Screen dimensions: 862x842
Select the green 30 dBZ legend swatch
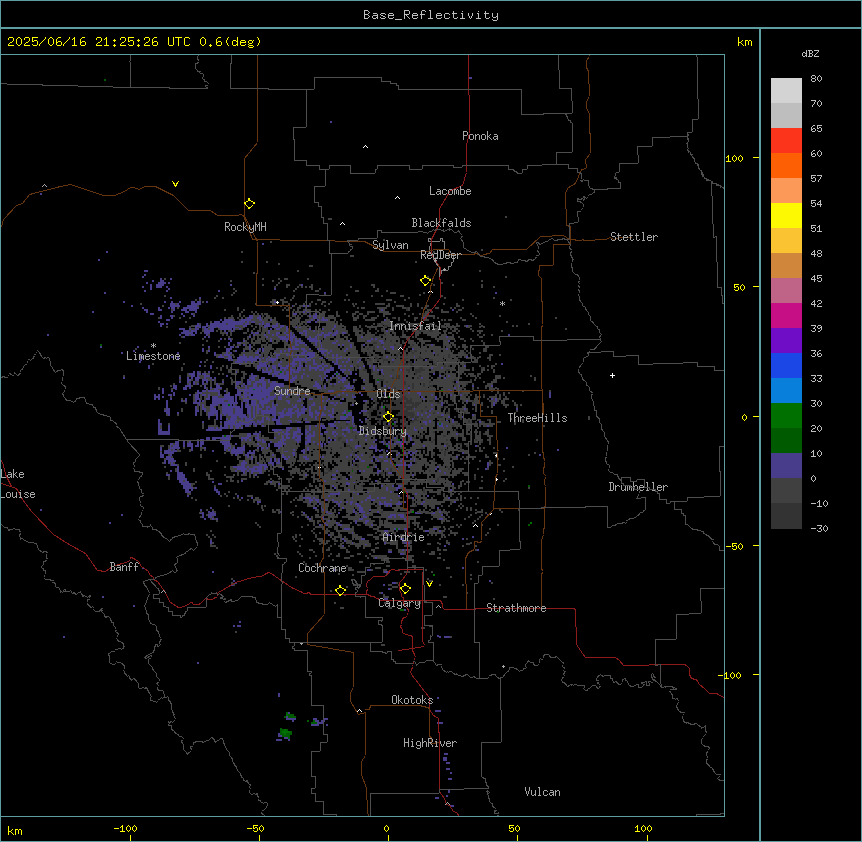tap(786, 416)
